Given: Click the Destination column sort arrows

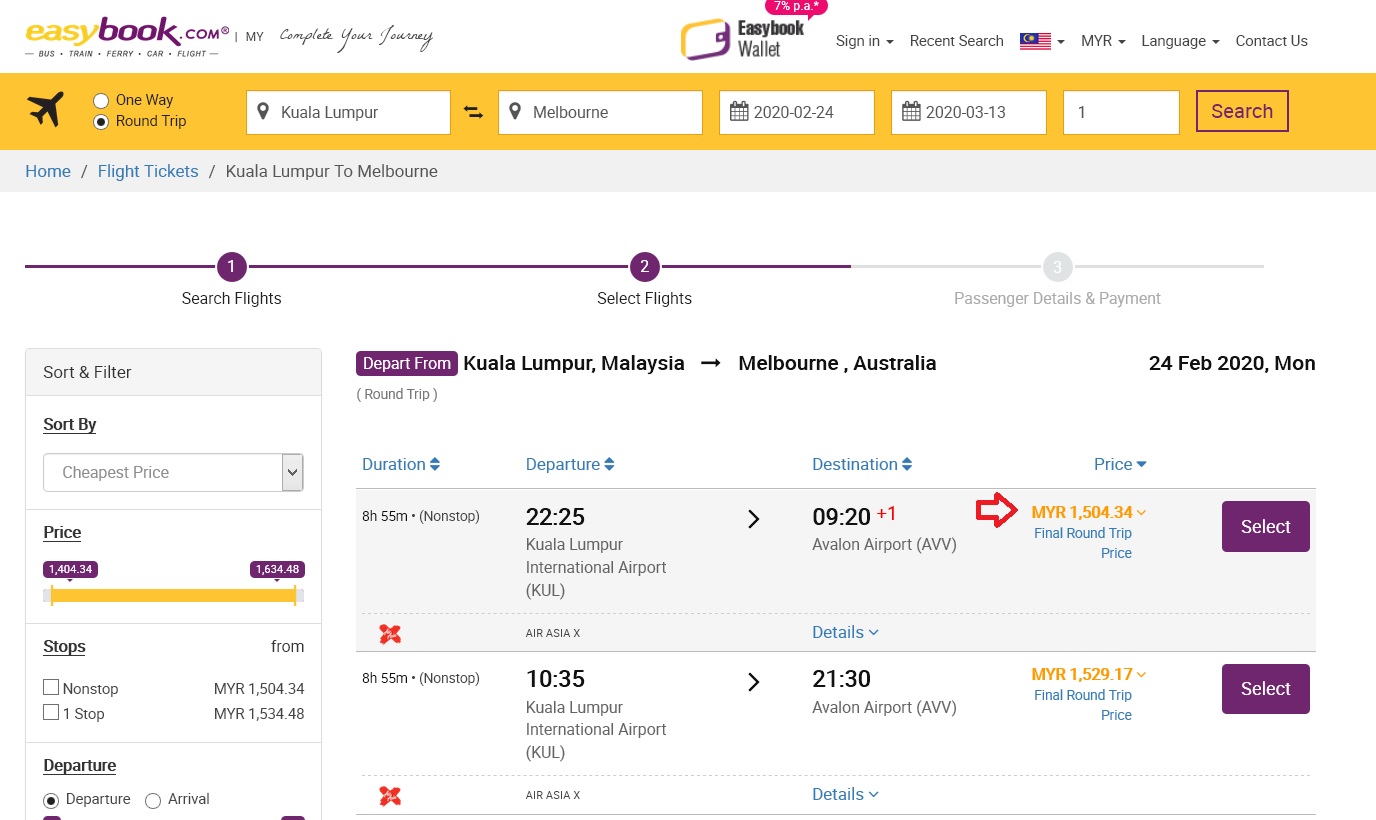Looking at the screenshot, I should click(907, 465).
